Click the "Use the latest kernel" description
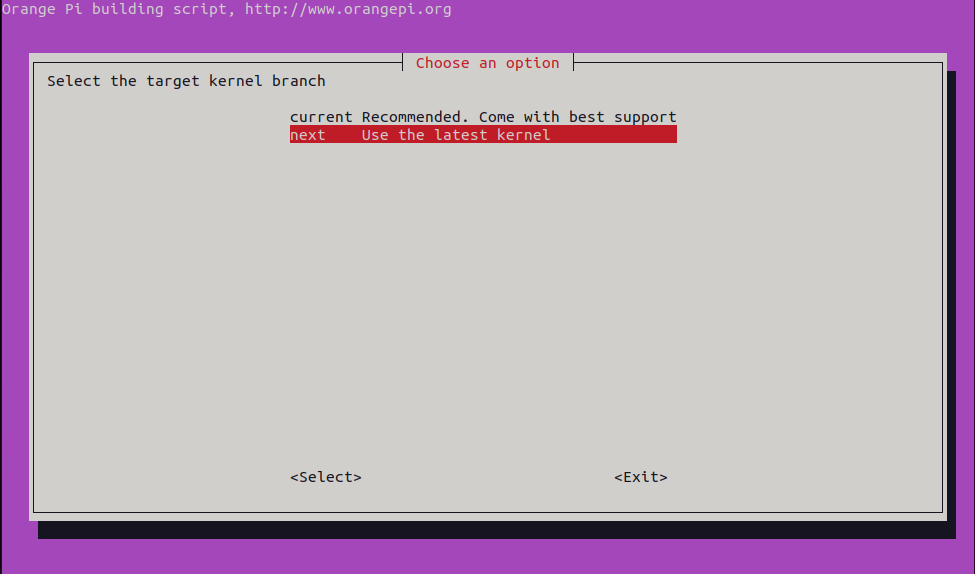975x574 pixels. (x=456, y=135)
